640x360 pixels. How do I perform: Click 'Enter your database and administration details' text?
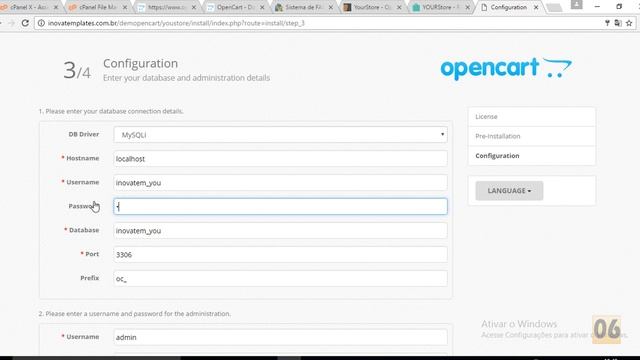[187, 78]
